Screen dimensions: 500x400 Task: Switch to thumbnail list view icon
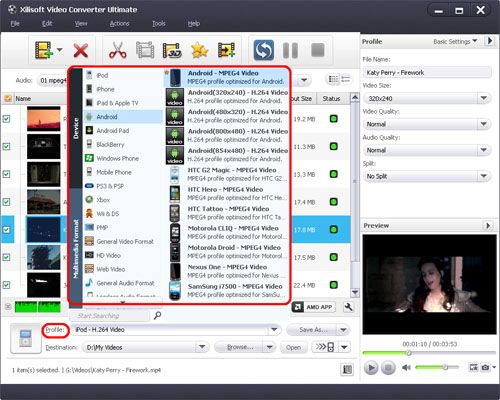pyautogui.click(x=333, y=79)
